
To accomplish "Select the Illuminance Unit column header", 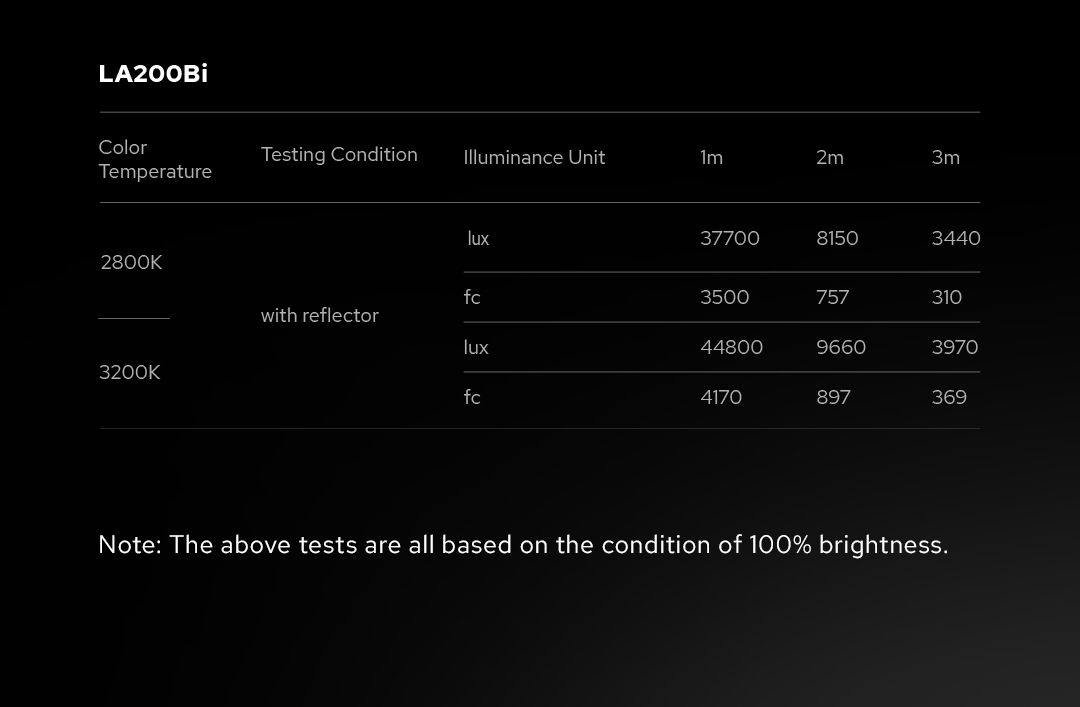I will [534, 157].
